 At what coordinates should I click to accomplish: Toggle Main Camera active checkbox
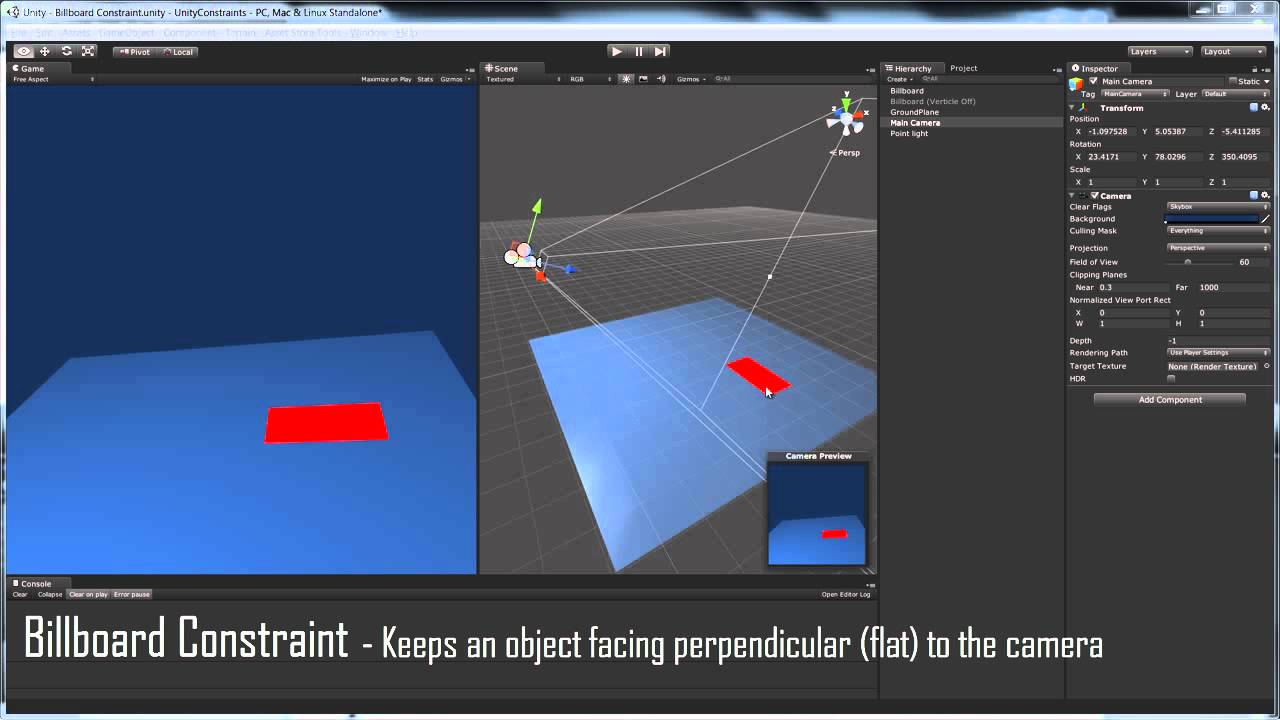(x=1094, y=81)
